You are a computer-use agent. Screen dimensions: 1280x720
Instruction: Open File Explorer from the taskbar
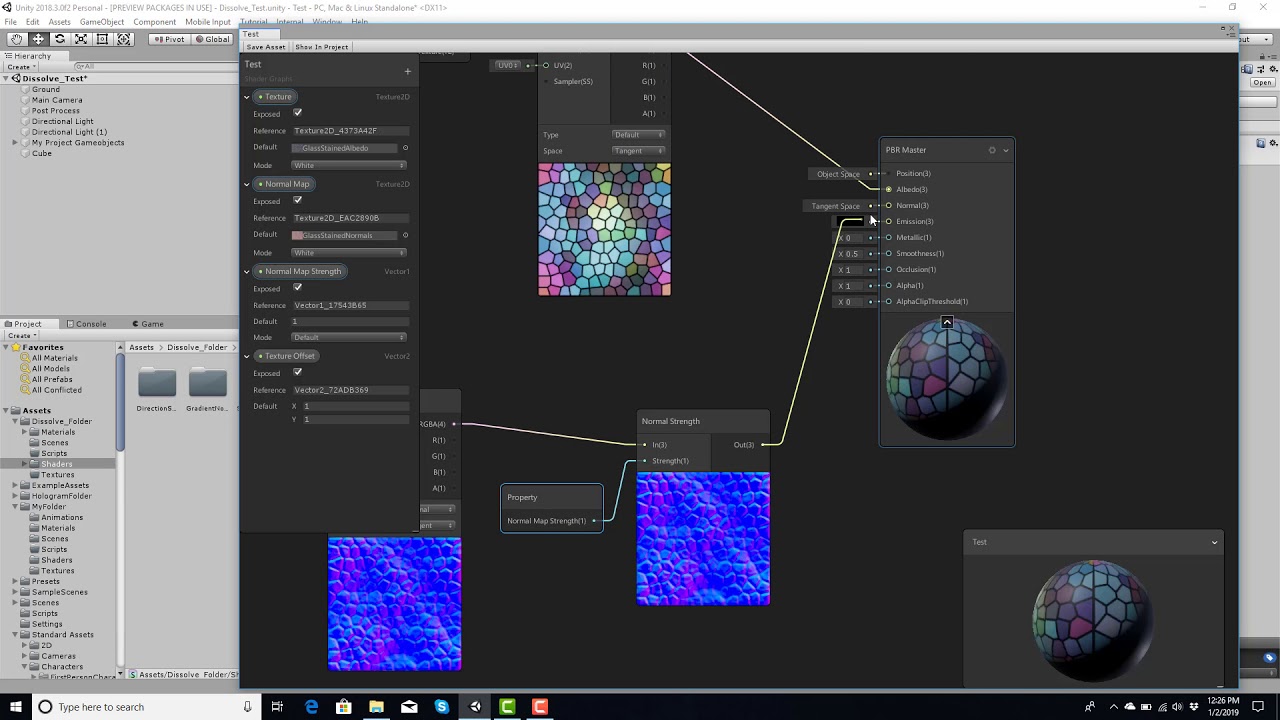point(376,707)
